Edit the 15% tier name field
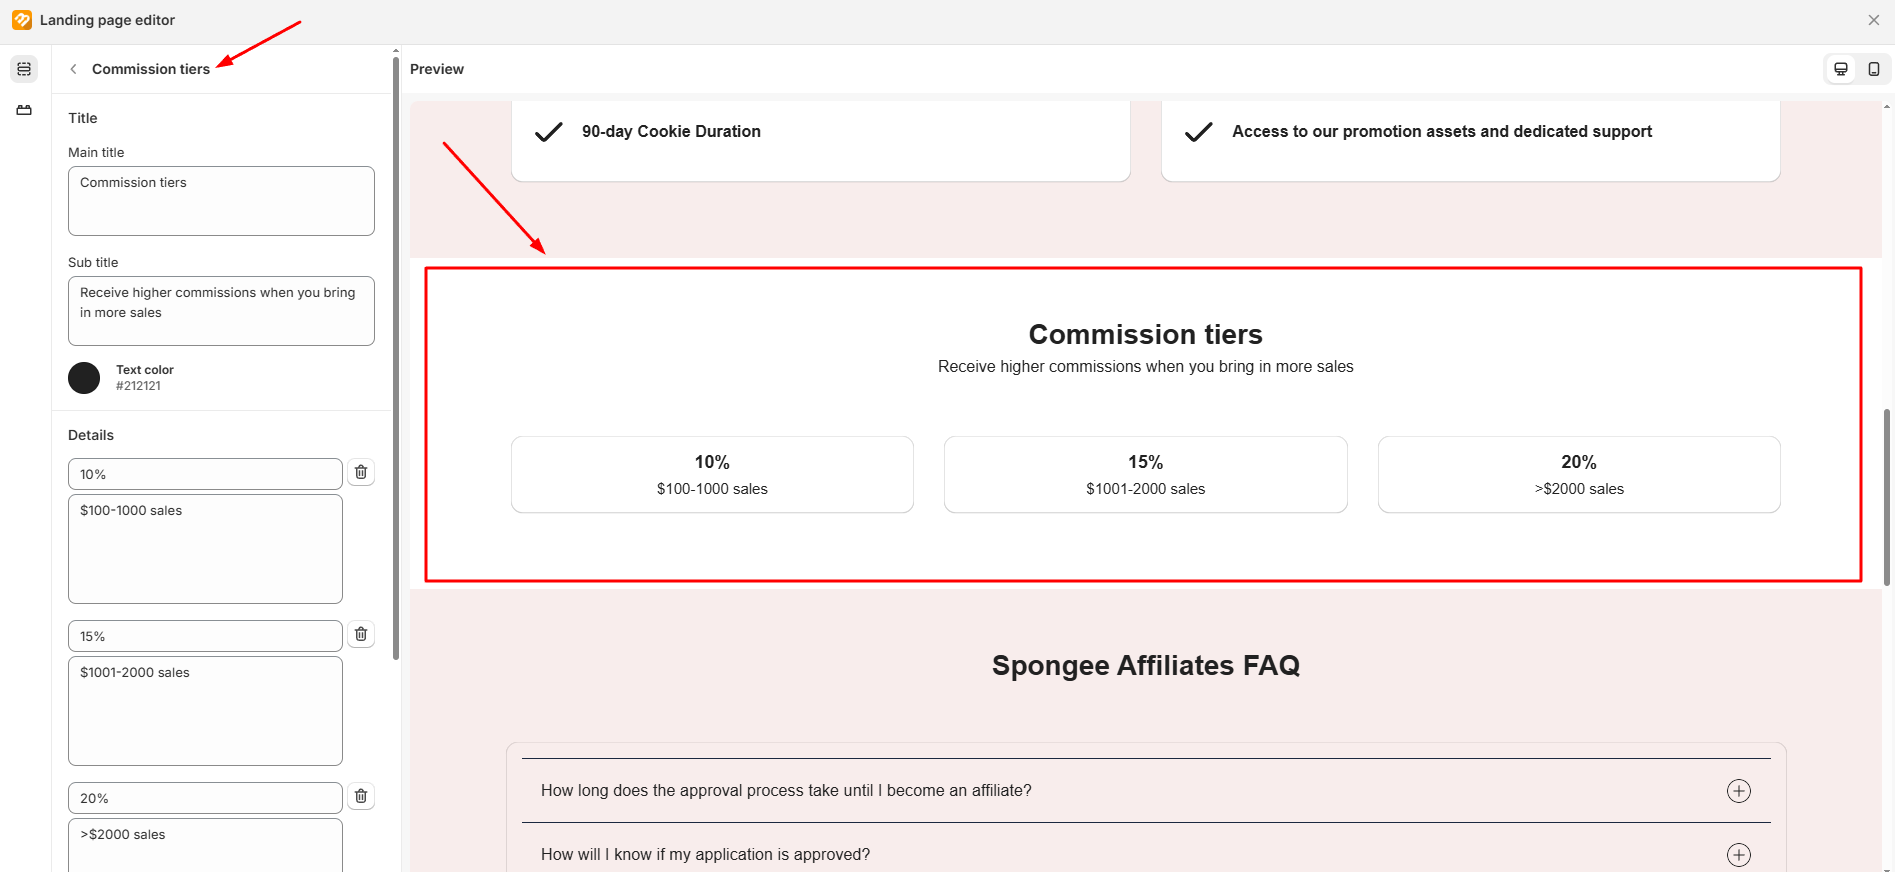The height and width of the screenshot is (872, 1895). pyautogui.click(x=205, y=636)
